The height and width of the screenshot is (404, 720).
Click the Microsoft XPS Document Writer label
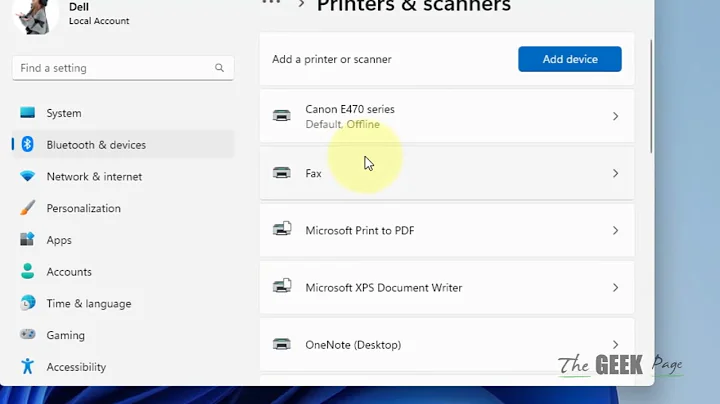[x=383, y=288]
